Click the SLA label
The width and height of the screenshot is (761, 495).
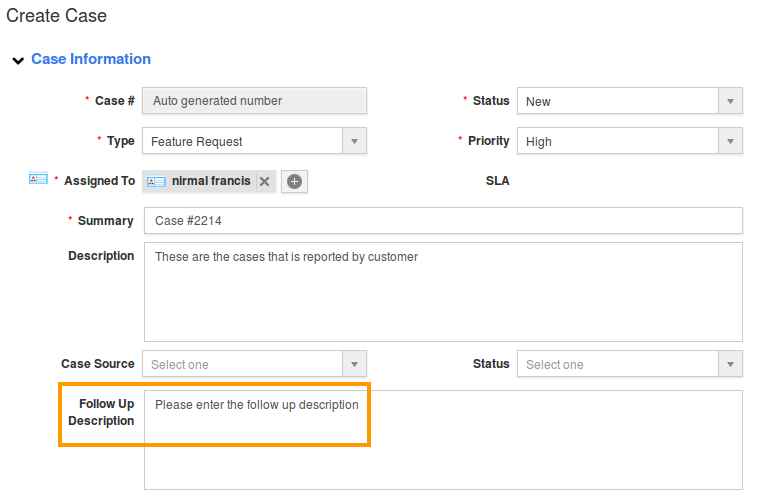point(497,181)
